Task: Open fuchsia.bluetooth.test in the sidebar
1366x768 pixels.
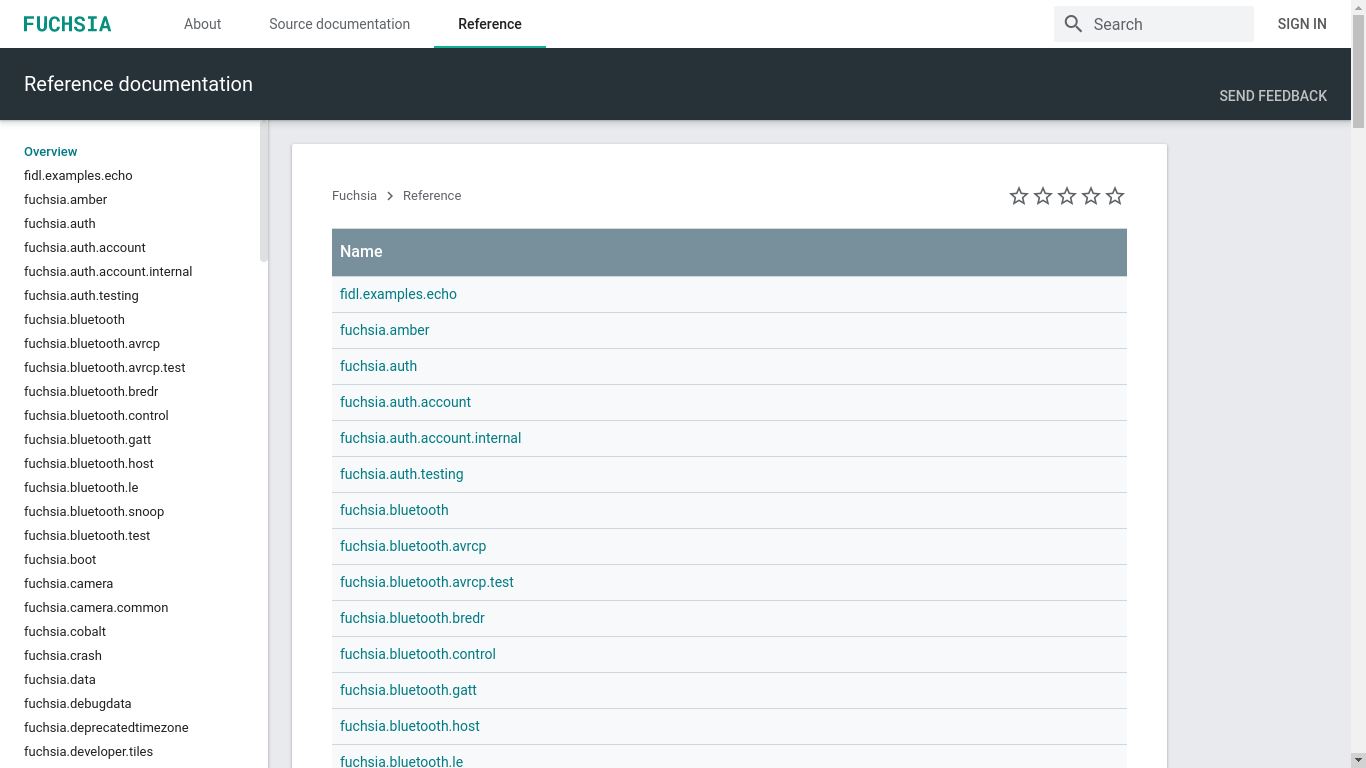Action: pos(87,536)
